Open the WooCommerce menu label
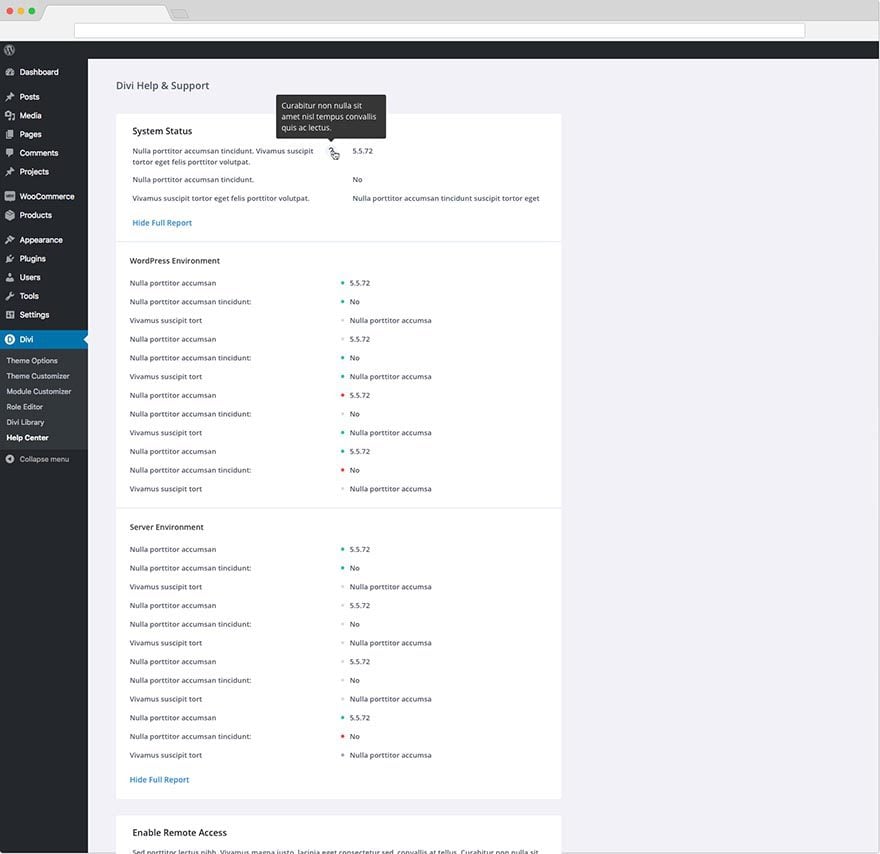Screen dimensions: 880x854 click(x=47, y=196)
